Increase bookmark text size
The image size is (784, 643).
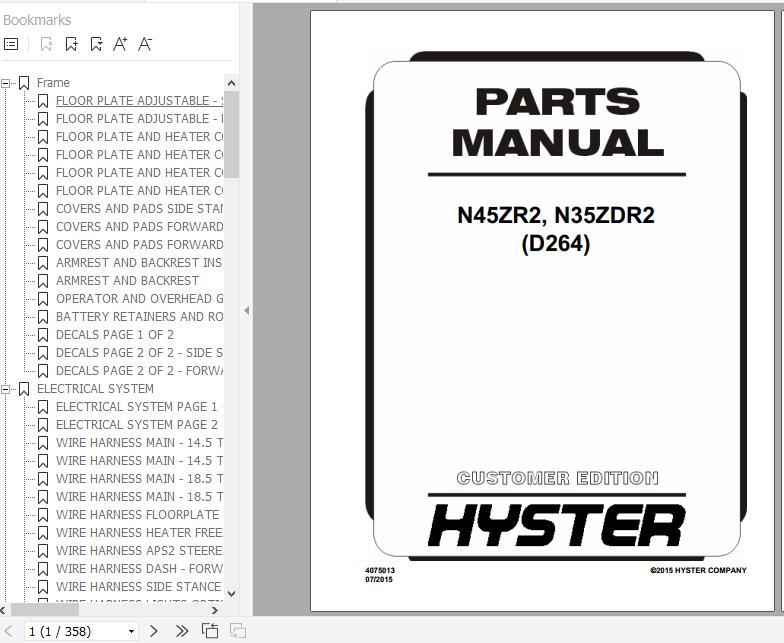coord(120,44)
